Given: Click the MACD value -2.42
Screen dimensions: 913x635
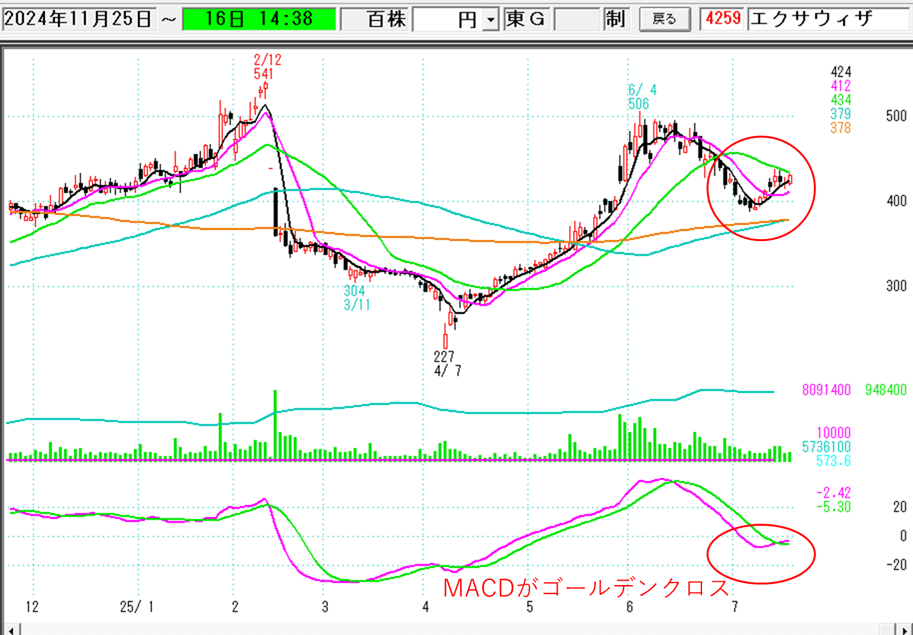Looking at the screenshot, I should (x=833, y=494).
